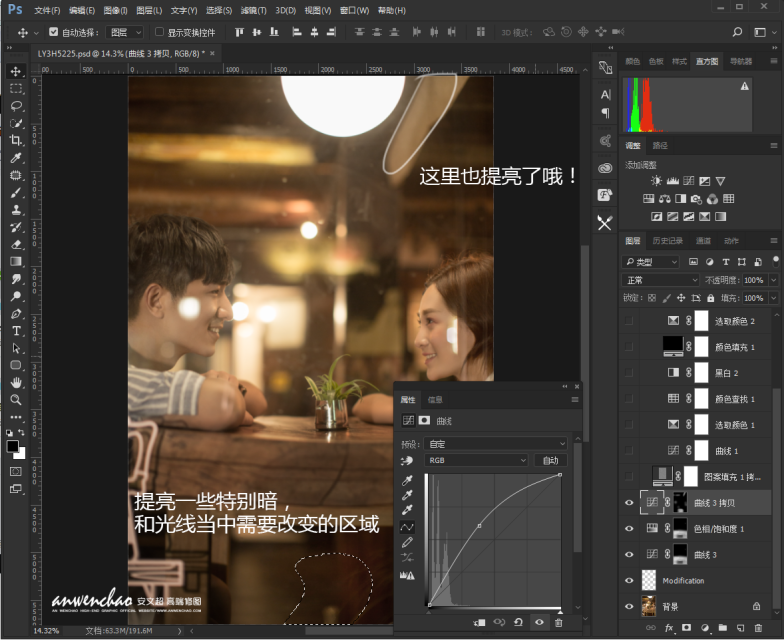This screenshot has width=784, height=640.
Task: Select the Zoom tool
Action: (16, 400)
